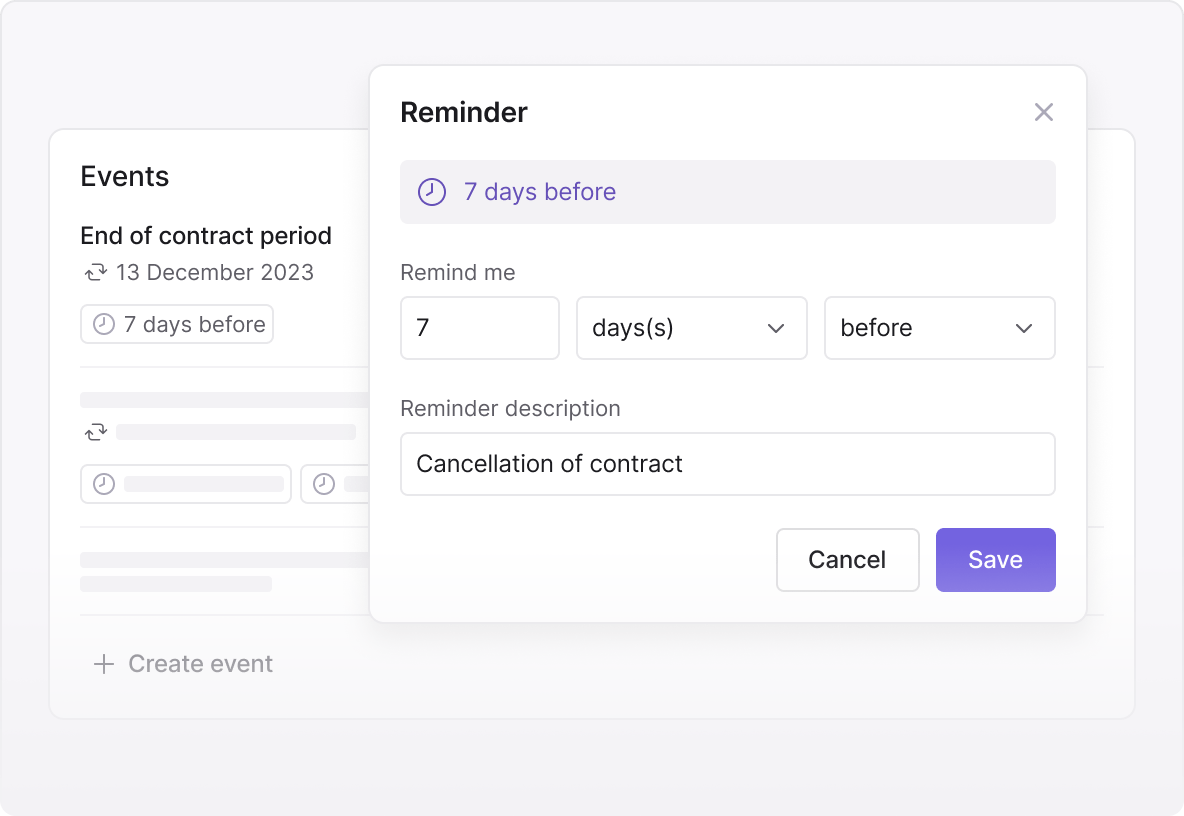Click the recurrence arrows icon next to 13 December 2023
This screenshot has width=1184, height=816.
(95, 272)
